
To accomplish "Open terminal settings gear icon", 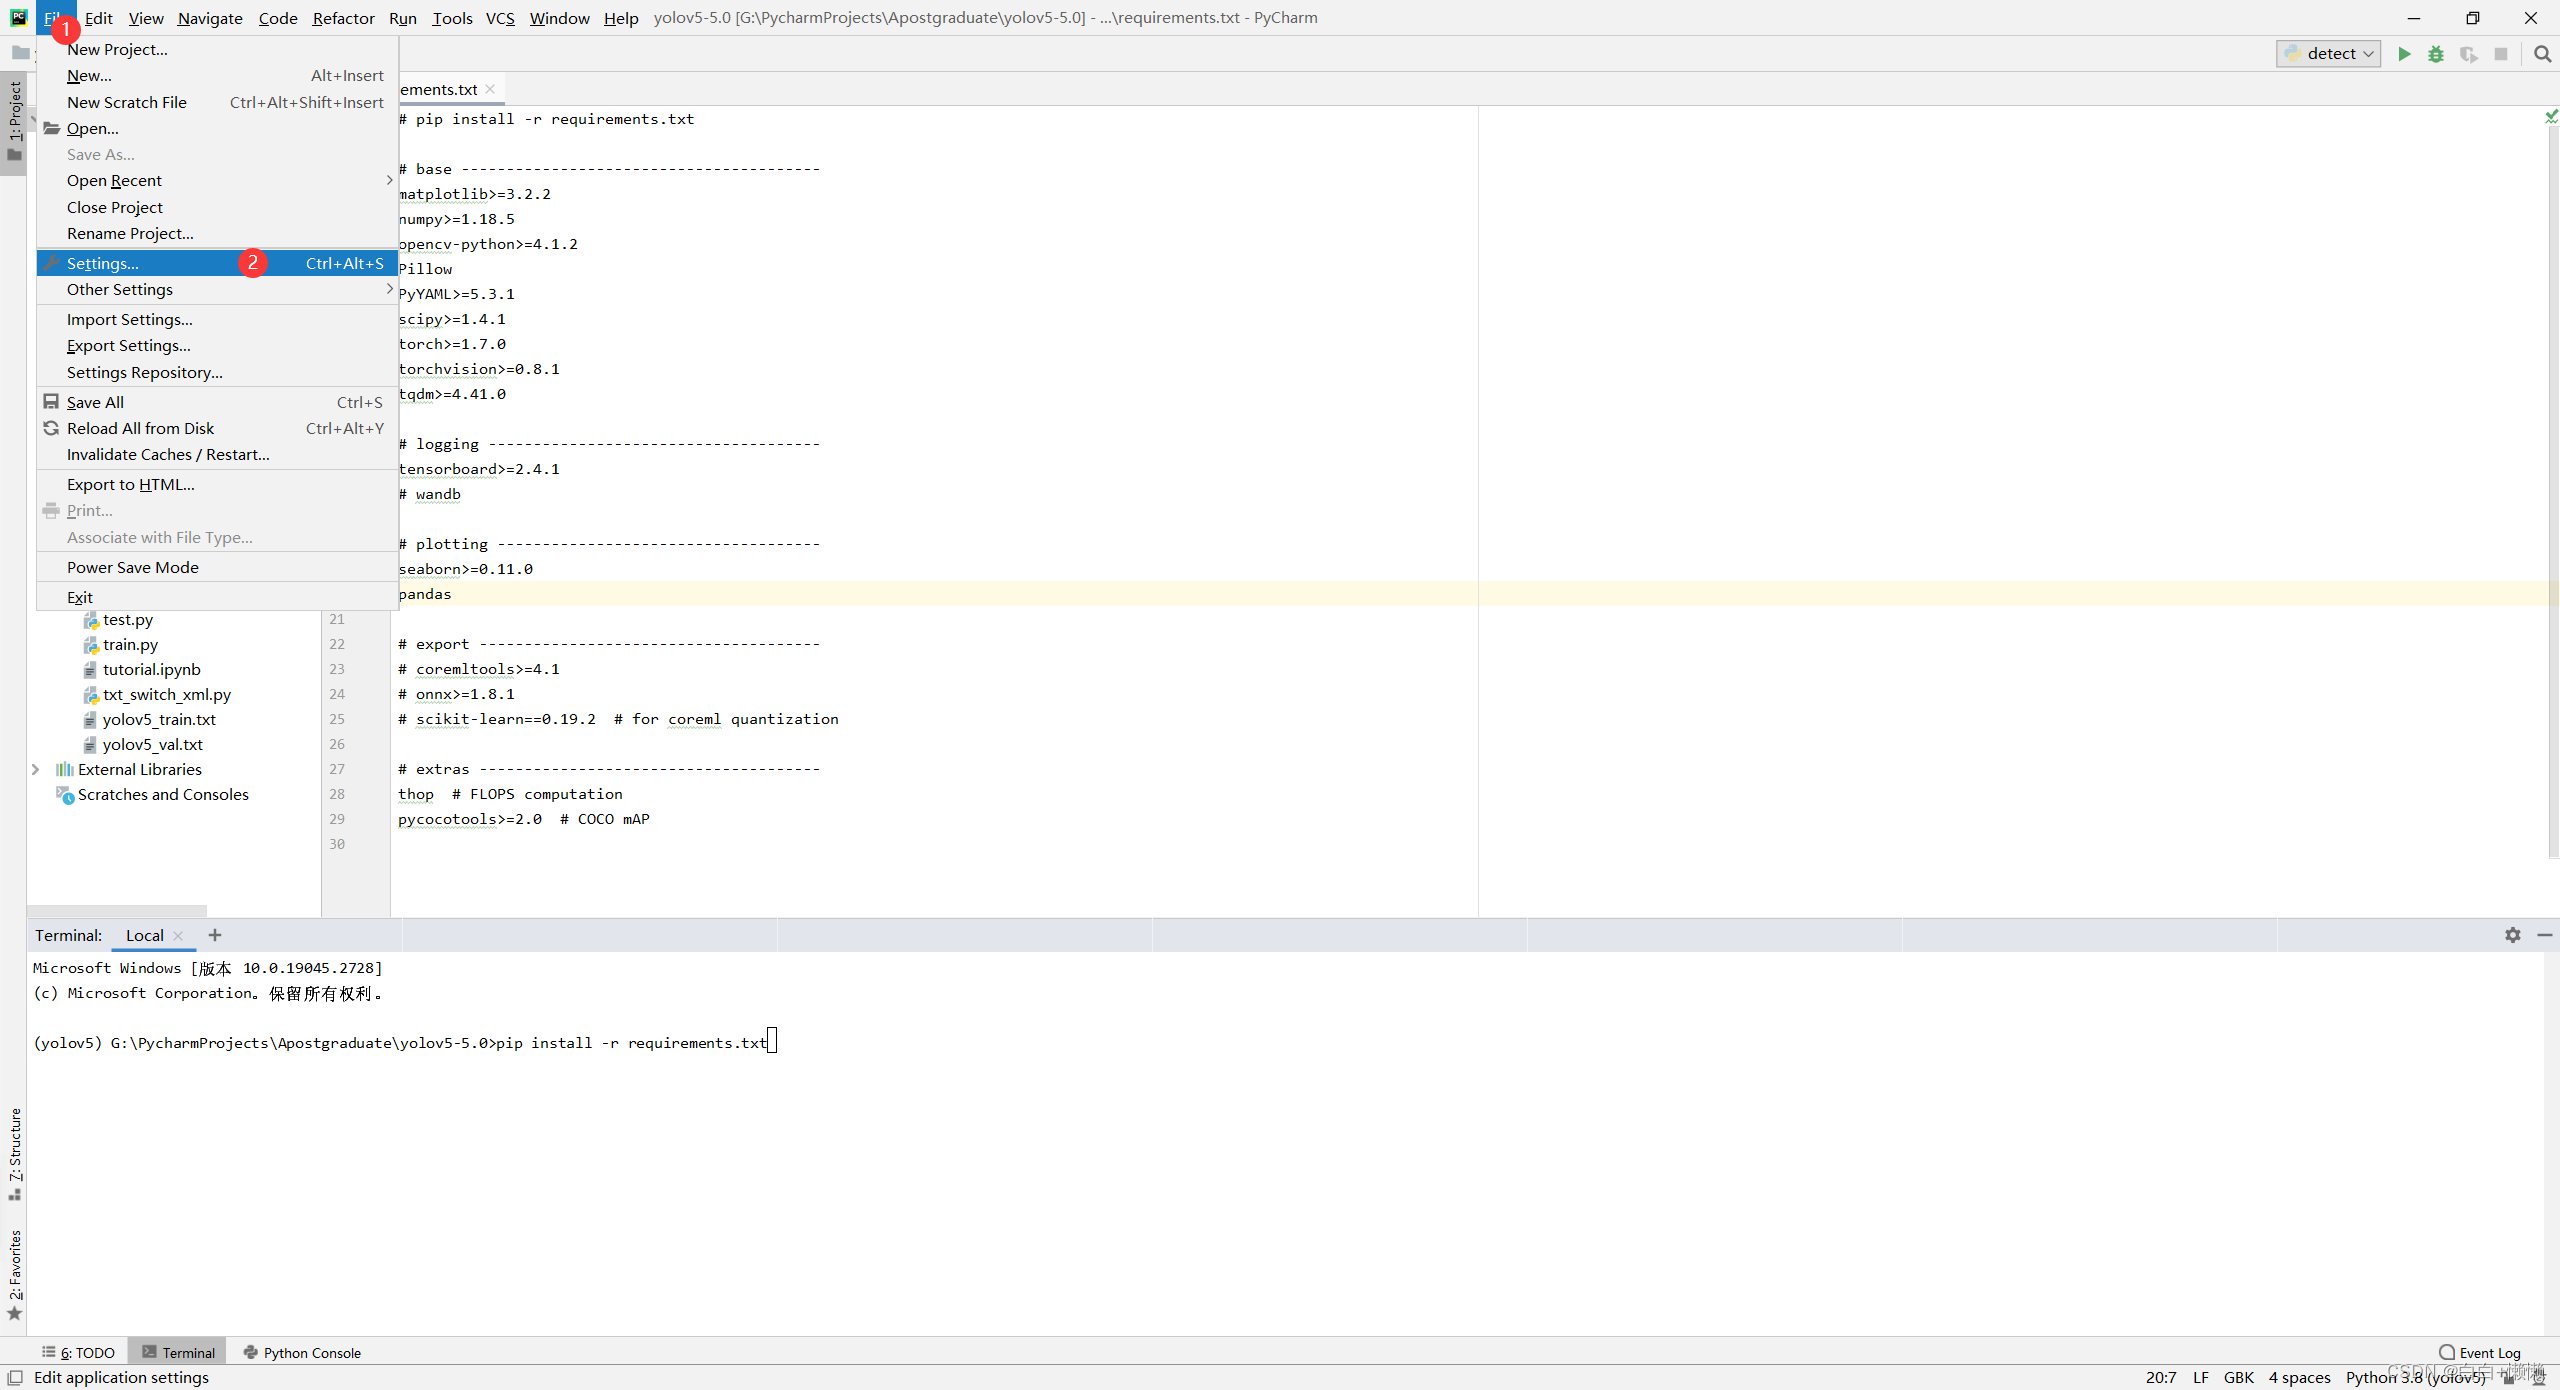I will point(2512,935).
